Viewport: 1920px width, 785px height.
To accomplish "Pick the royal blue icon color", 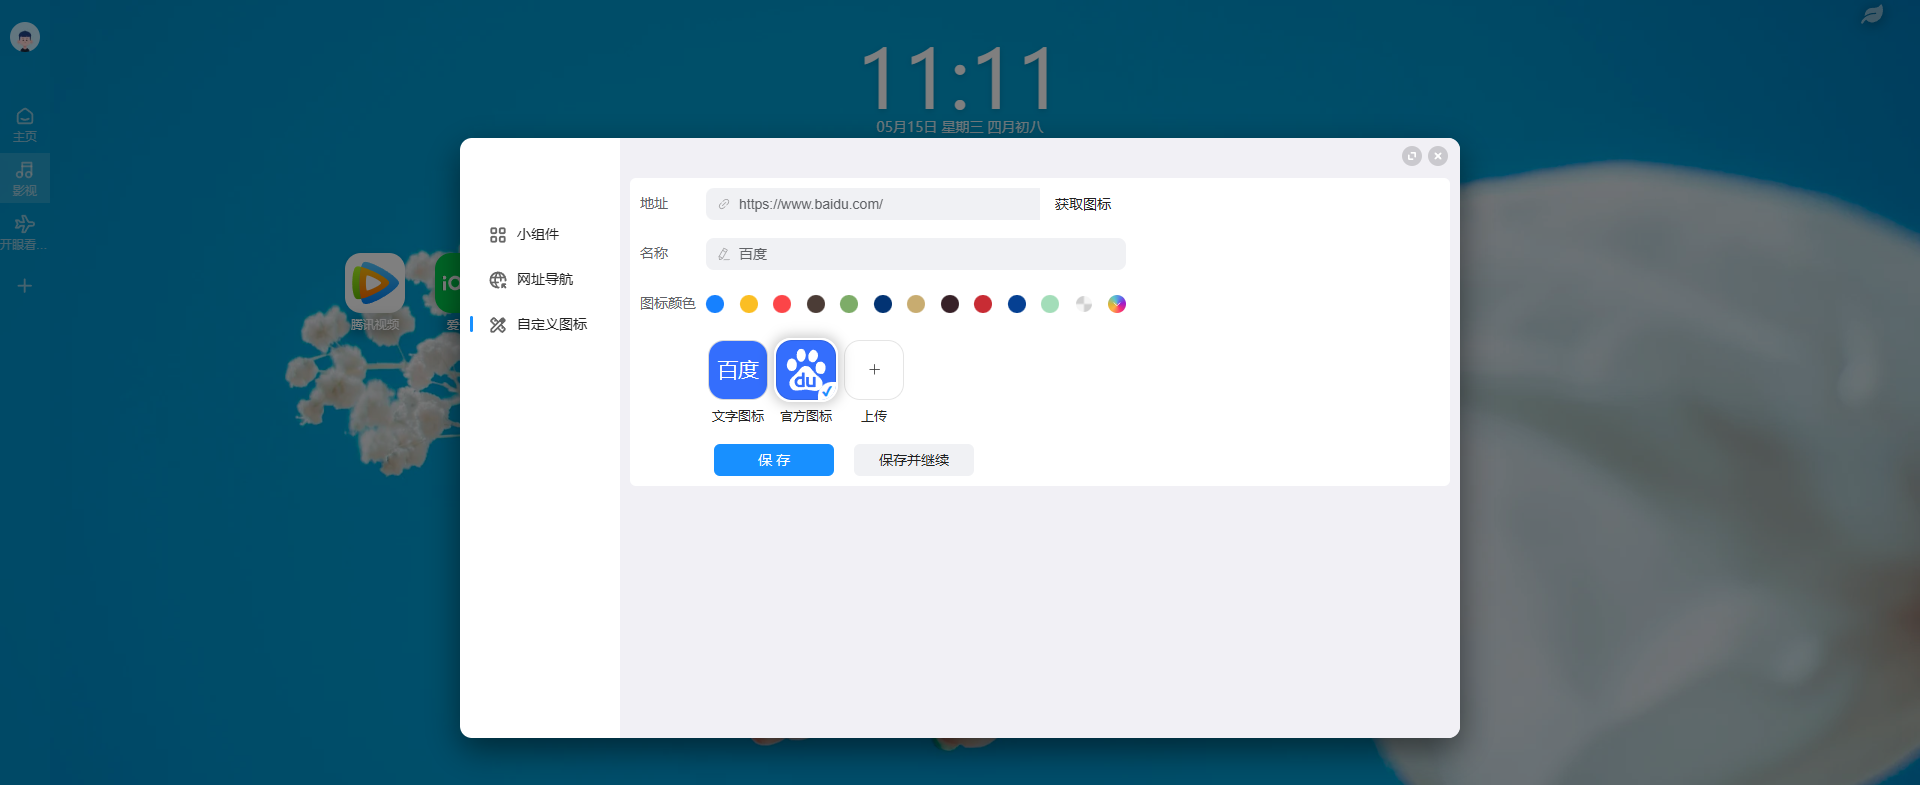I will [1017, 304].
